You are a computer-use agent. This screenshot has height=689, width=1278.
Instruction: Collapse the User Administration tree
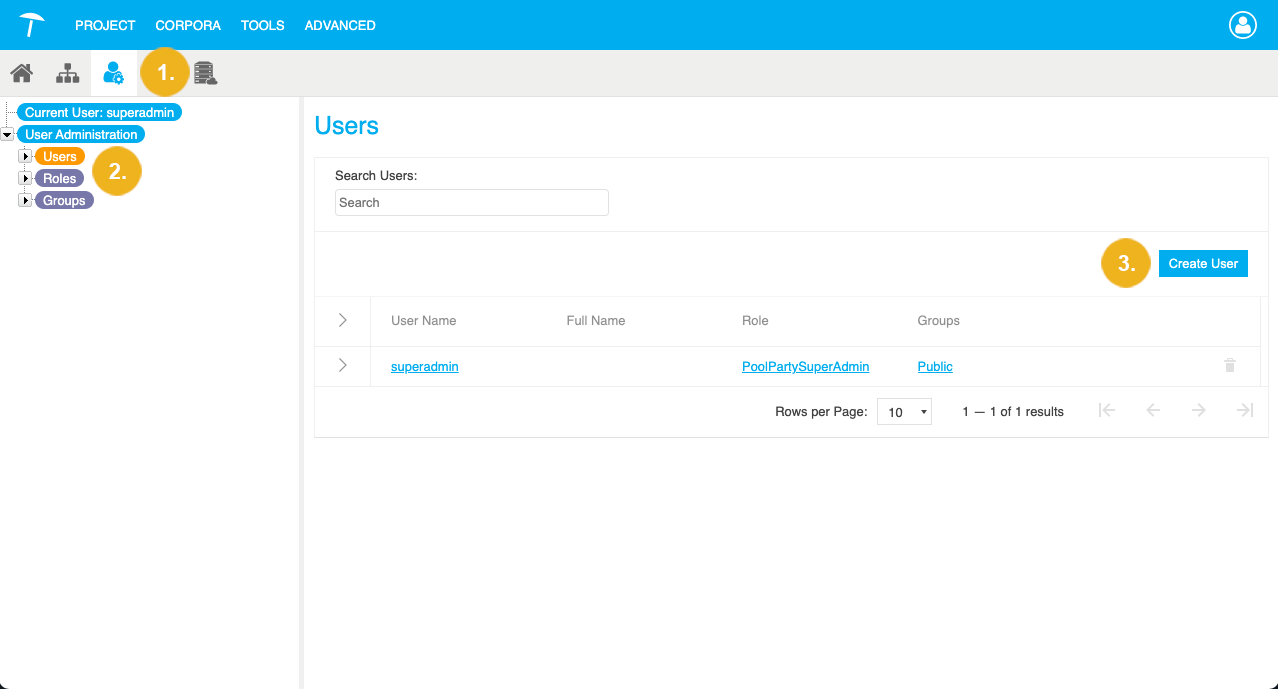pyautogui.click(x=7, y=133)
